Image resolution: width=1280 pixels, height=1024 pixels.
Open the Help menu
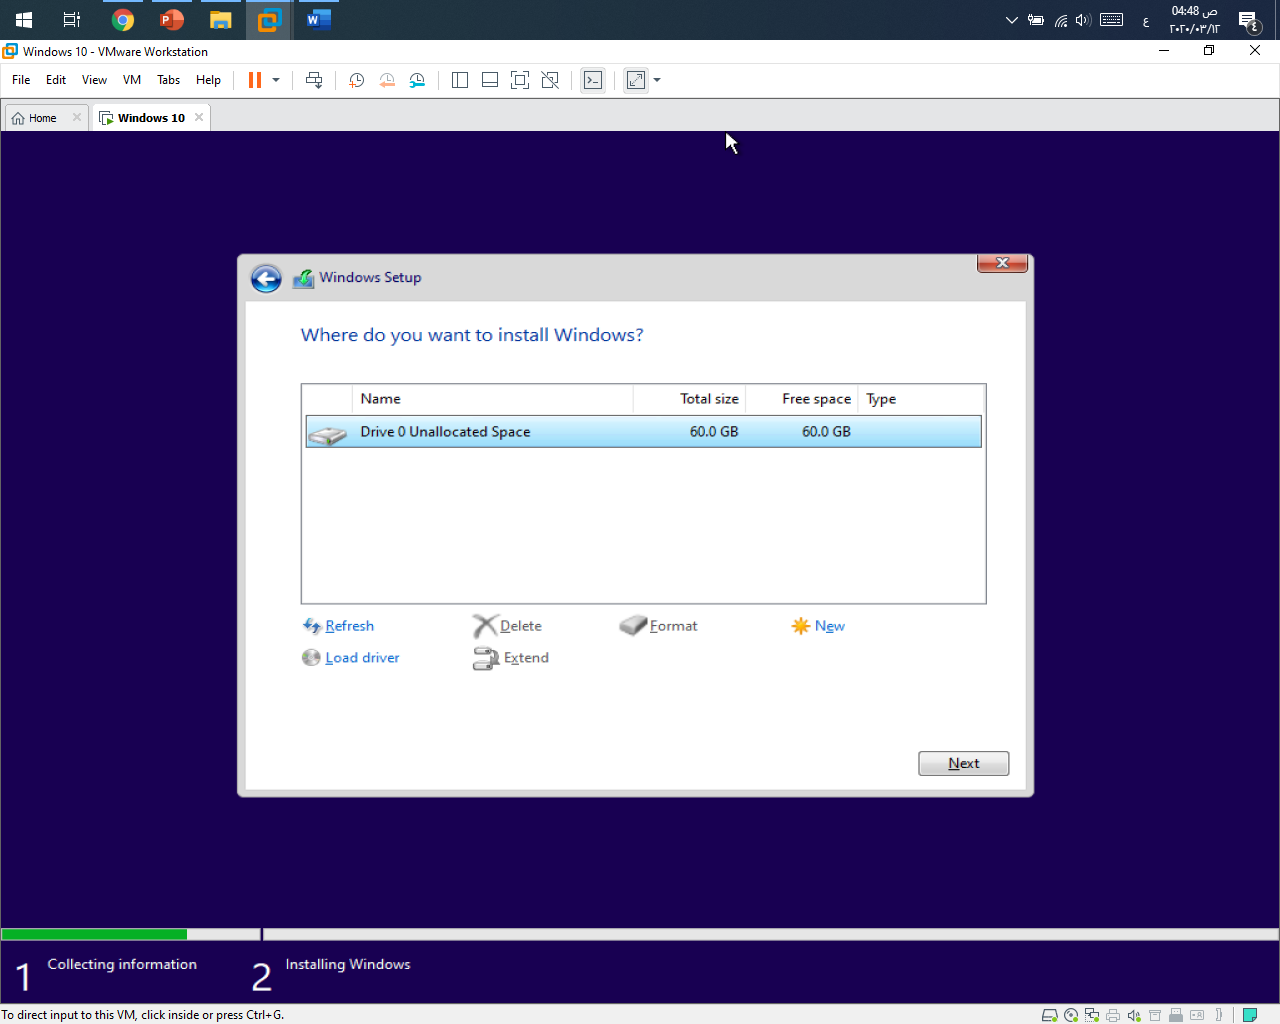(x=208, y=80)
